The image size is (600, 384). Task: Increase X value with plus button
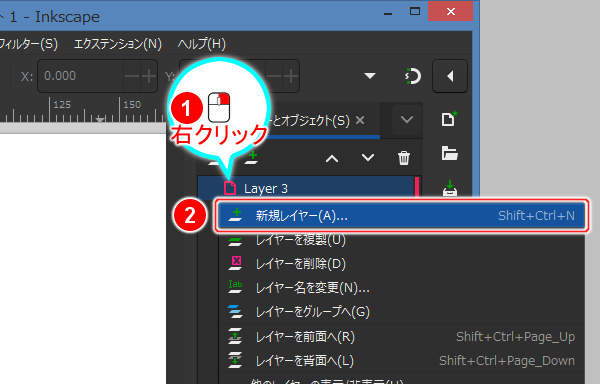[148, 76]
